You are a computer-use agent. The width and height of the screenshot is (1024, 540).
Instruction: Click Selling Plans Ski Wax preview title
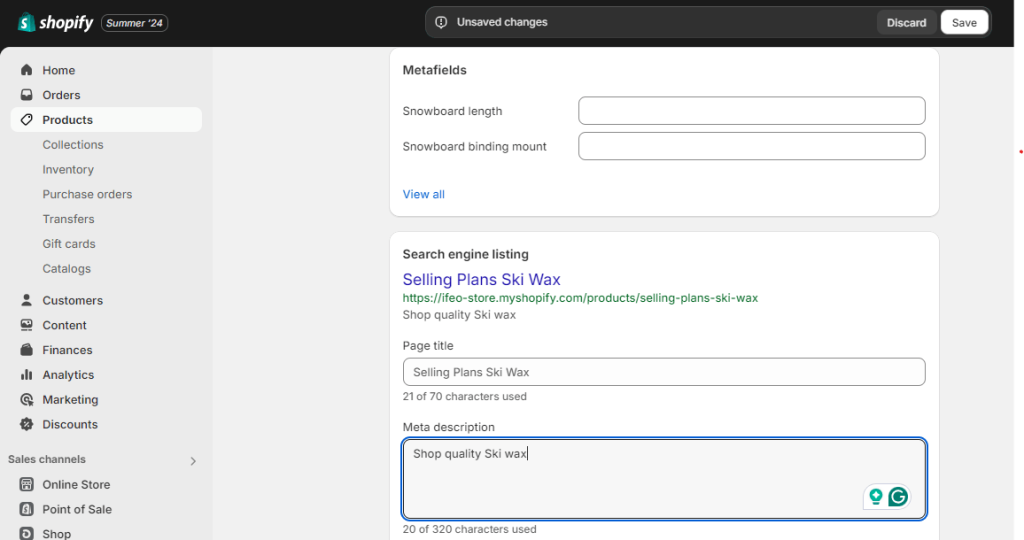[481, 279]
